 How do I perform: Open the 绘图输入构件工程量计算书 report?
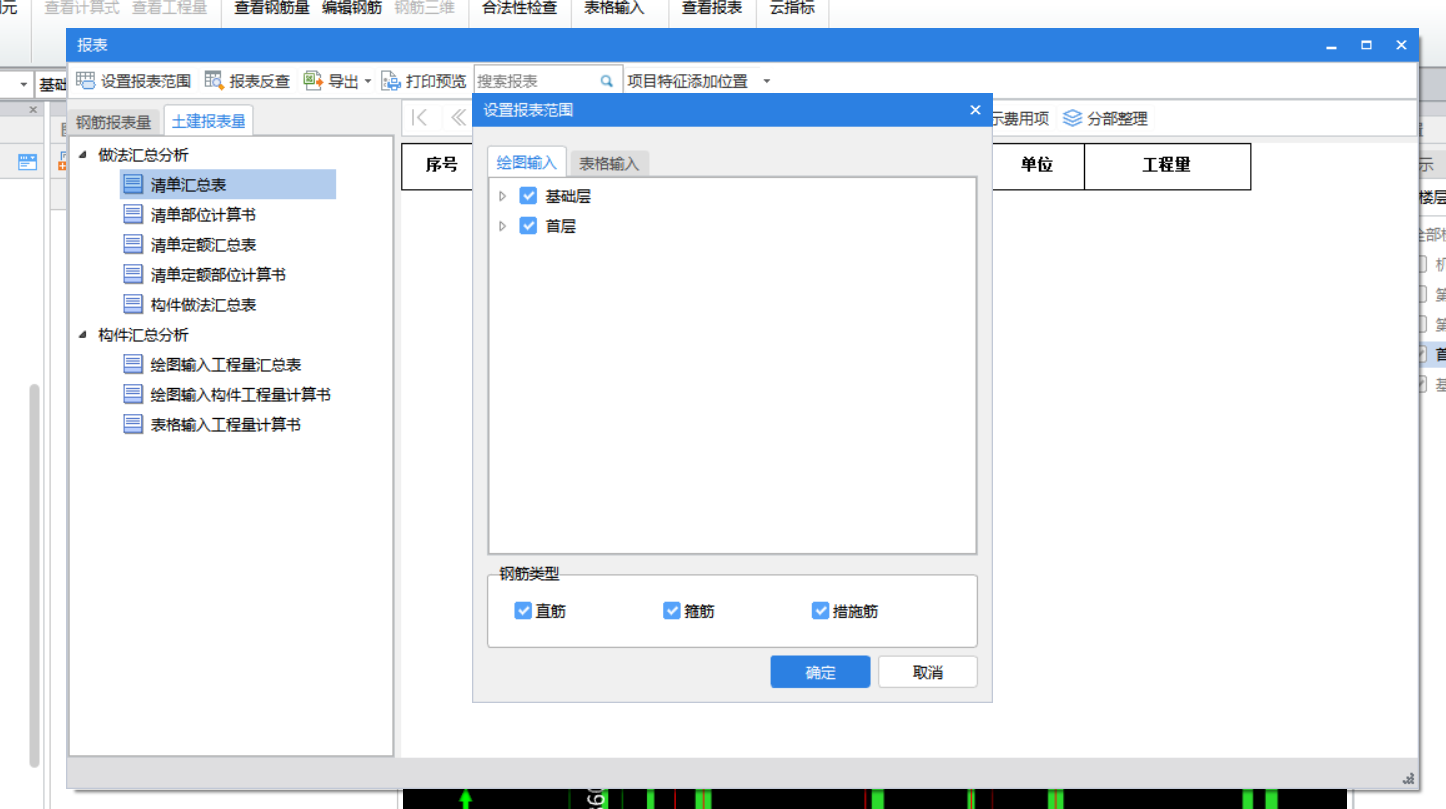pos(240,395)
